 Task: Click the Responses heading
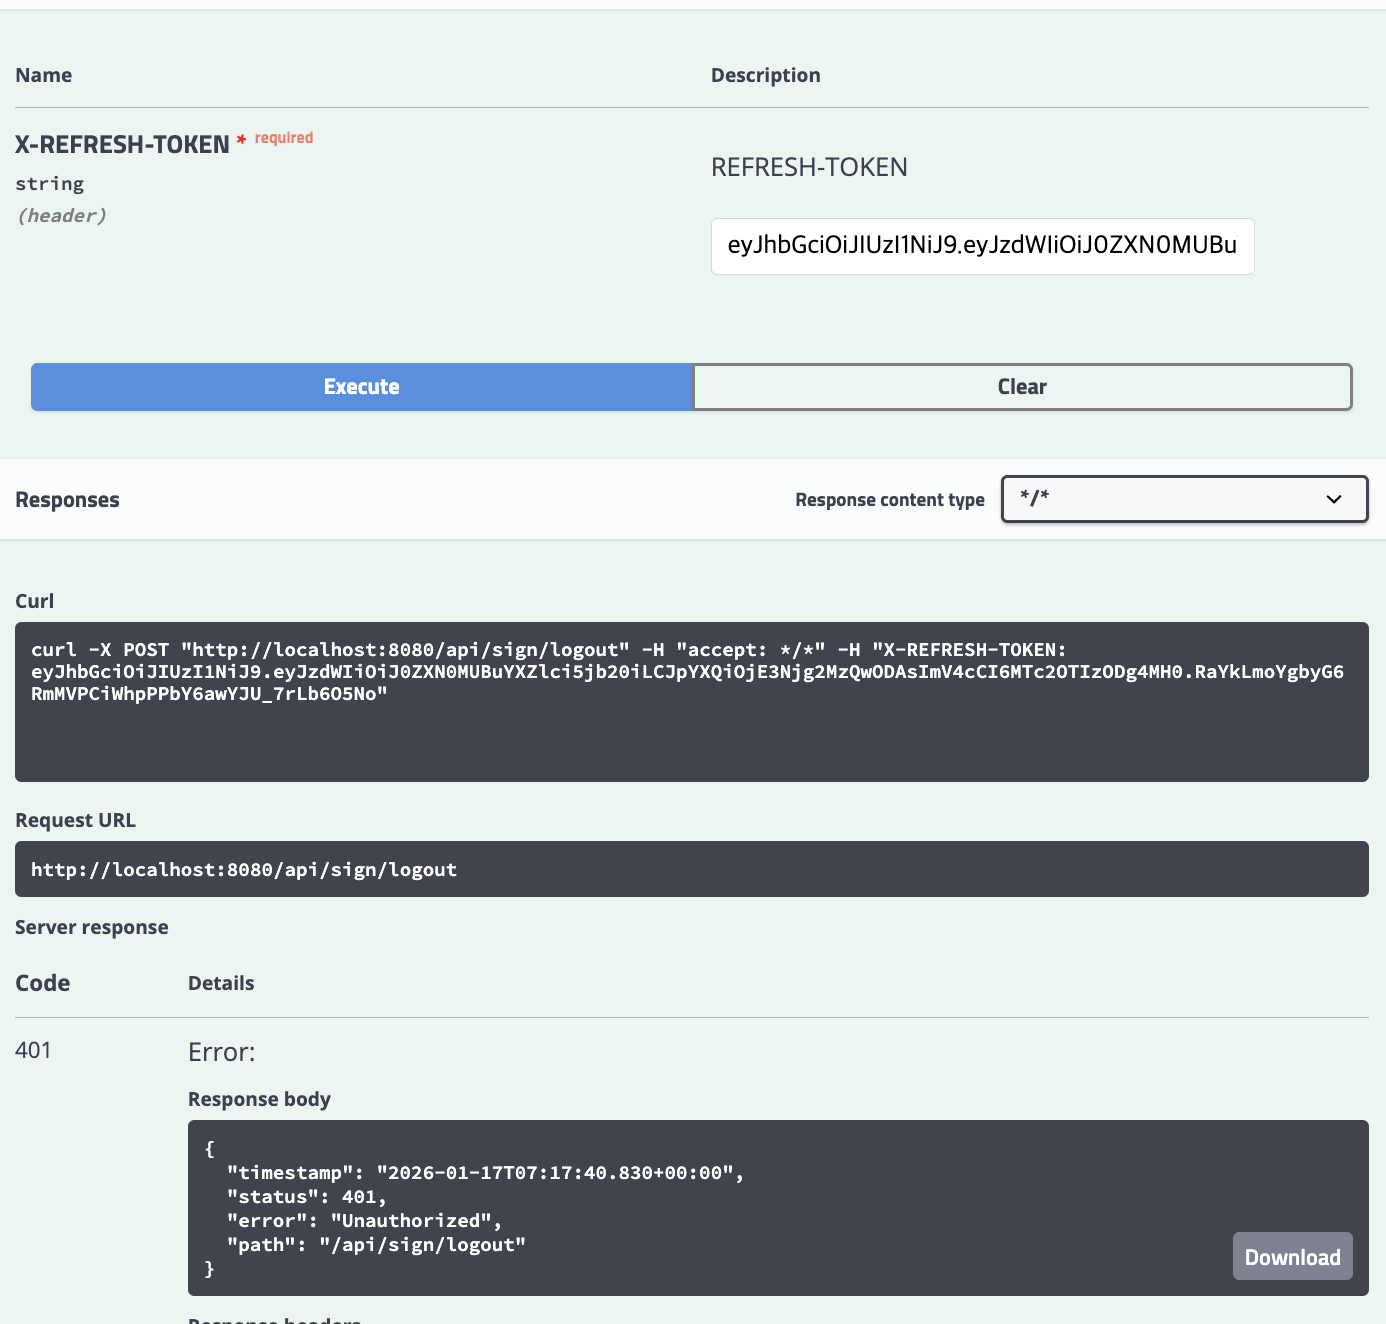point(67,500)
